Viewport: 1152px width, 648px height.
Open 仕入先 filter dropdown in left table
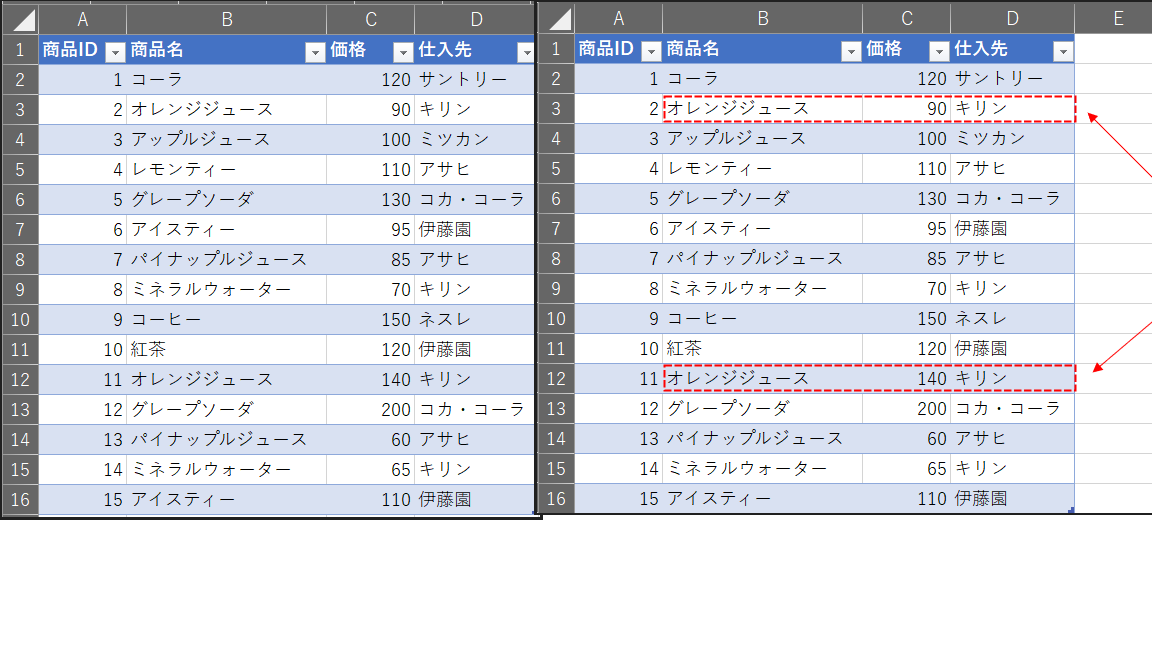(526, 52)
